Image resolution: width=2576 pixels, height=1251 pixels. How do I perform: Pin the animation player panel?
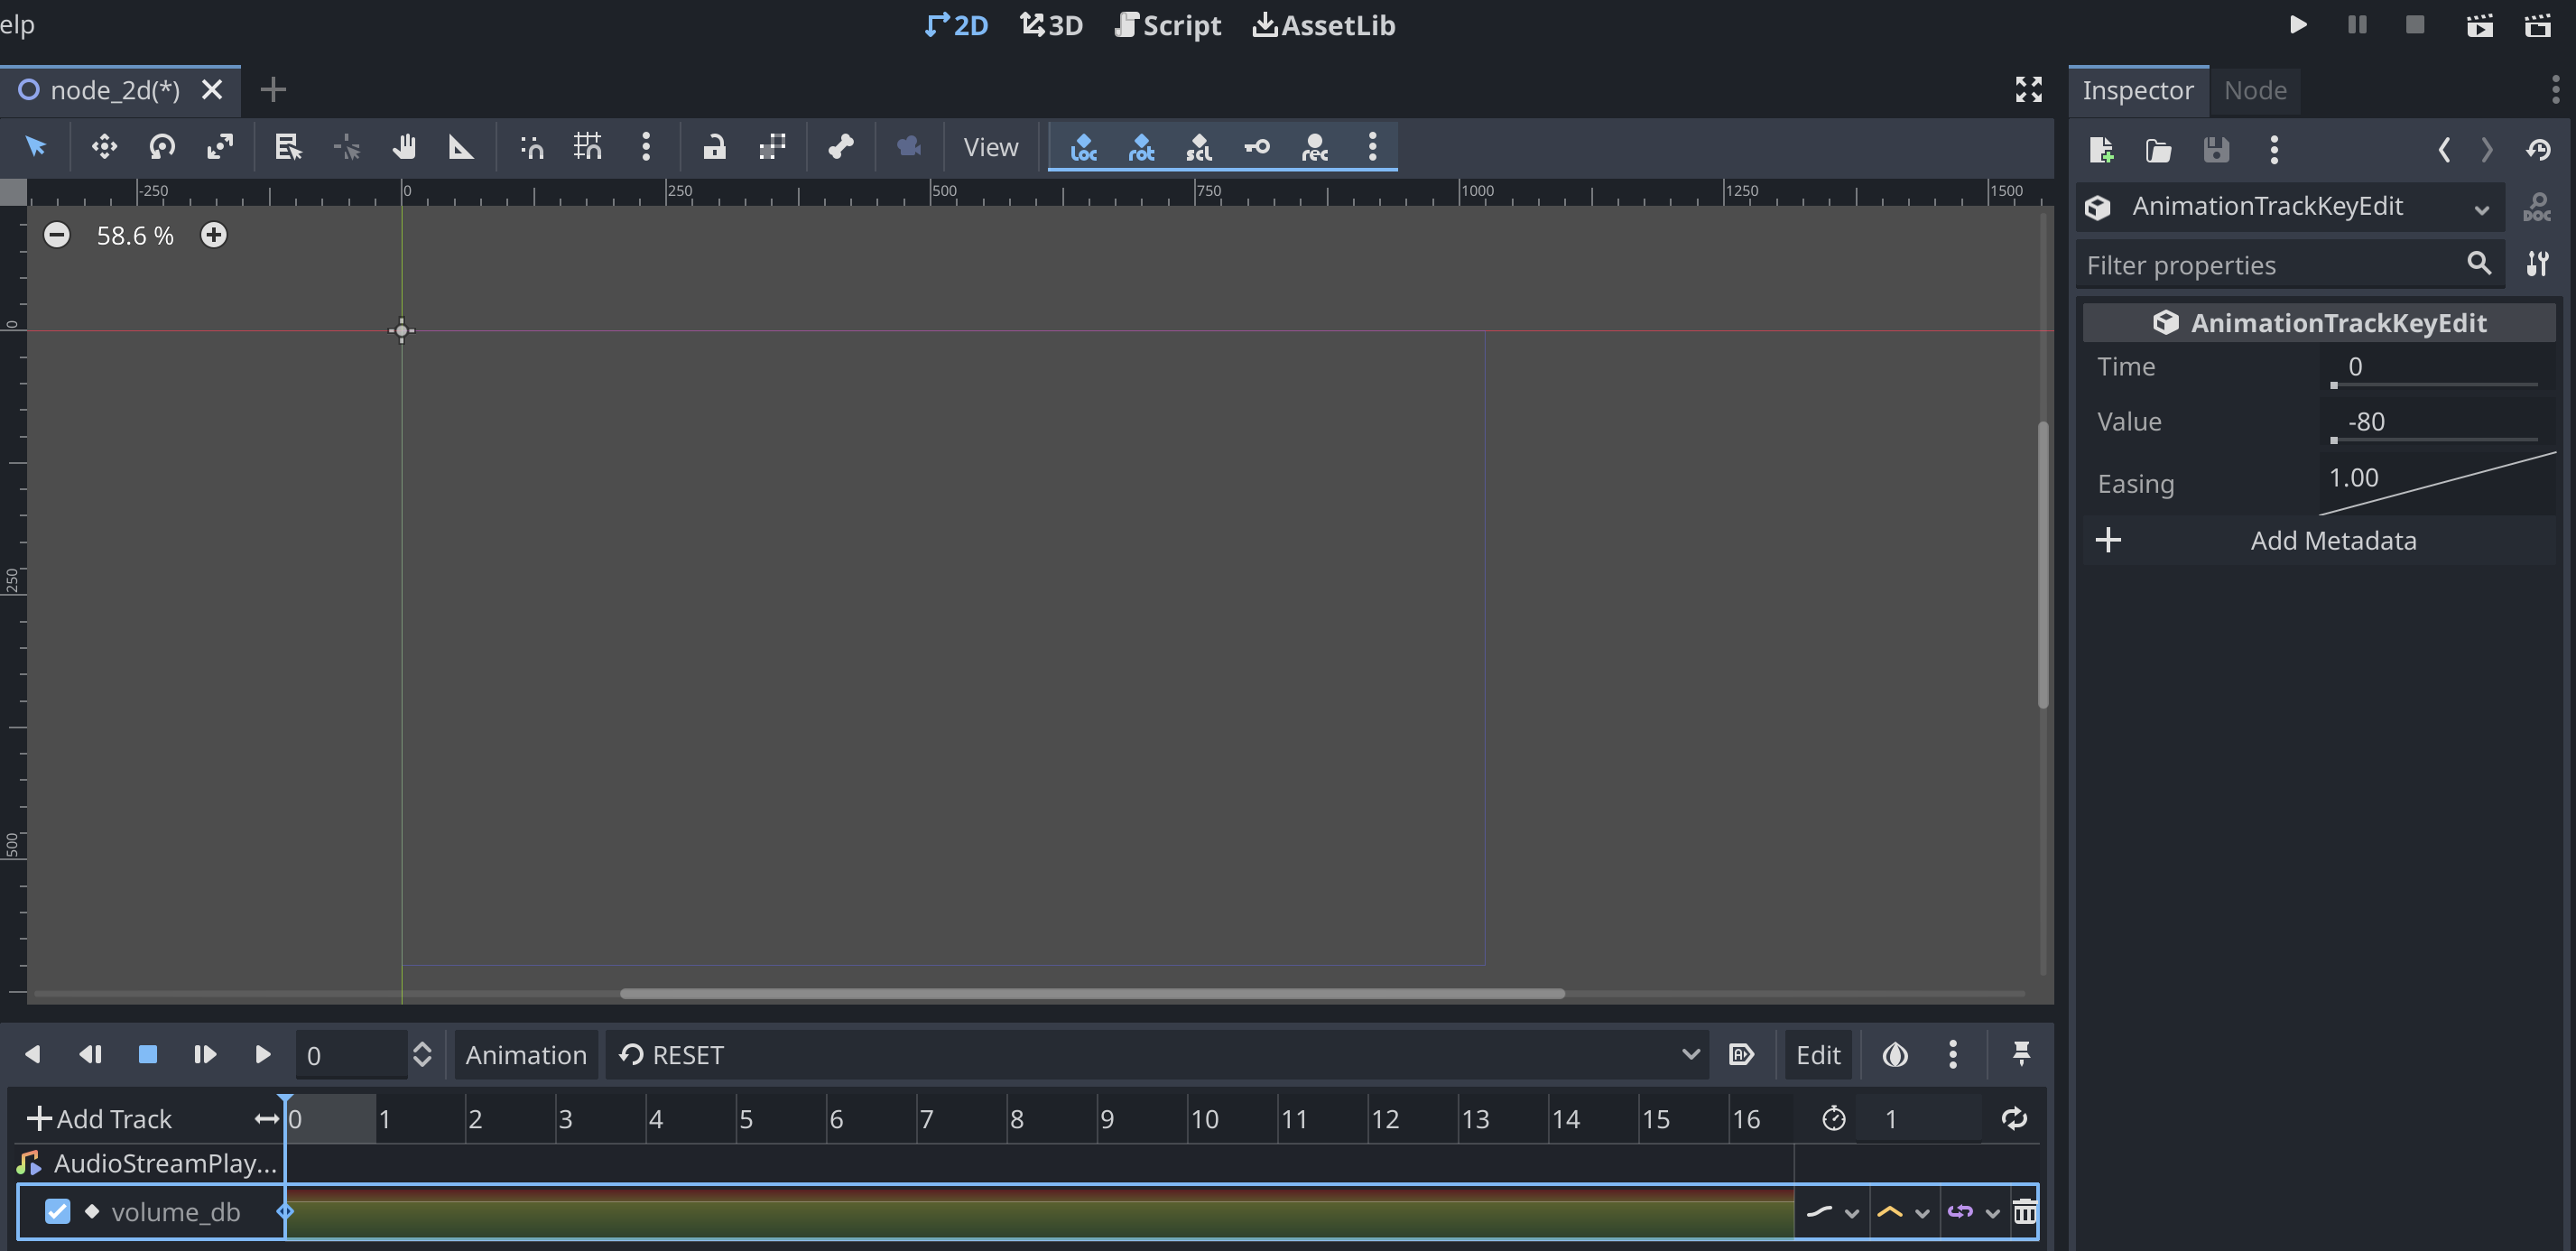click(x=2021, y=1055)
